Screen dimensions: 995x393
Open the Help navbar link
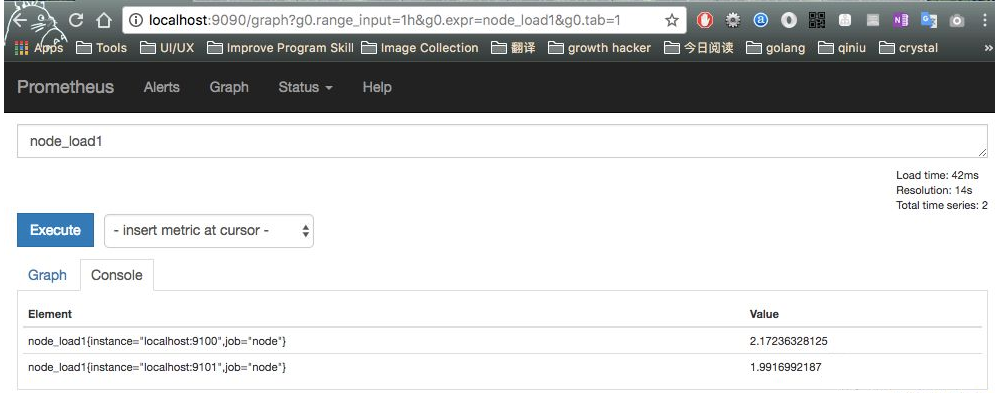tap(377, 87)
